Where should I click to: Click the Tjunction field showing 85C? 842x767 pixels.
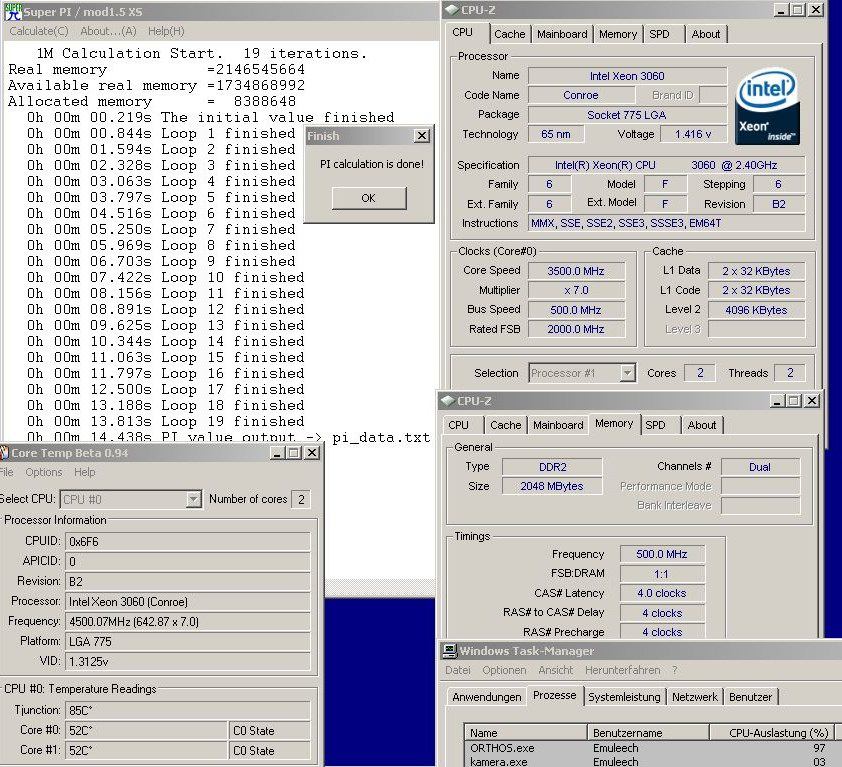[x=187, y=710]
